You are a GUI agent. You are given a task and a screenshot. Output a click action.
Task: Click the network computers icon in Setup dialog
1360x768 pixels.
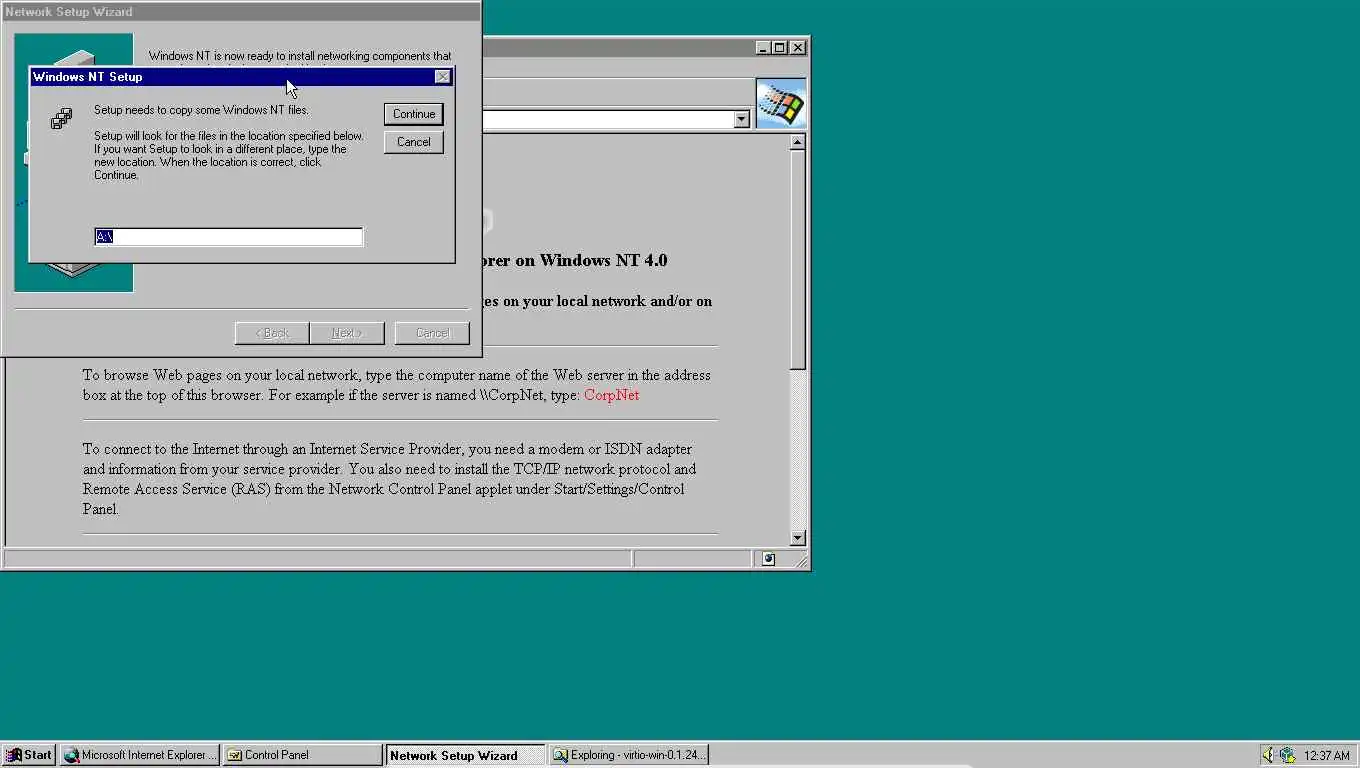(x=61, y=119)
